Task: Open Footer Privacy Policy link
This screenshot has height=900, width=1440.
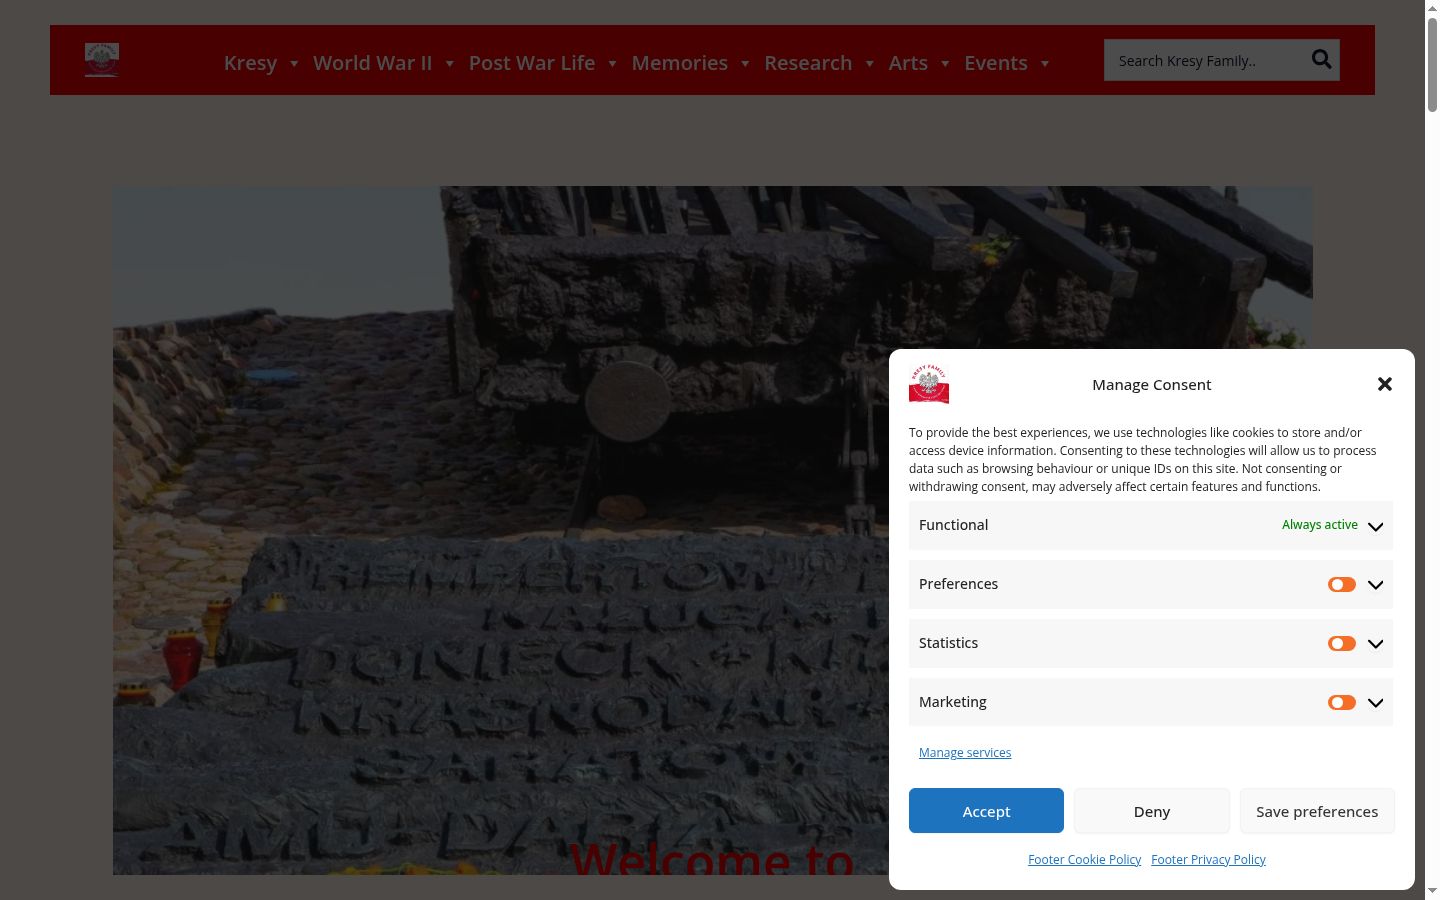Action: (1208, 859)
